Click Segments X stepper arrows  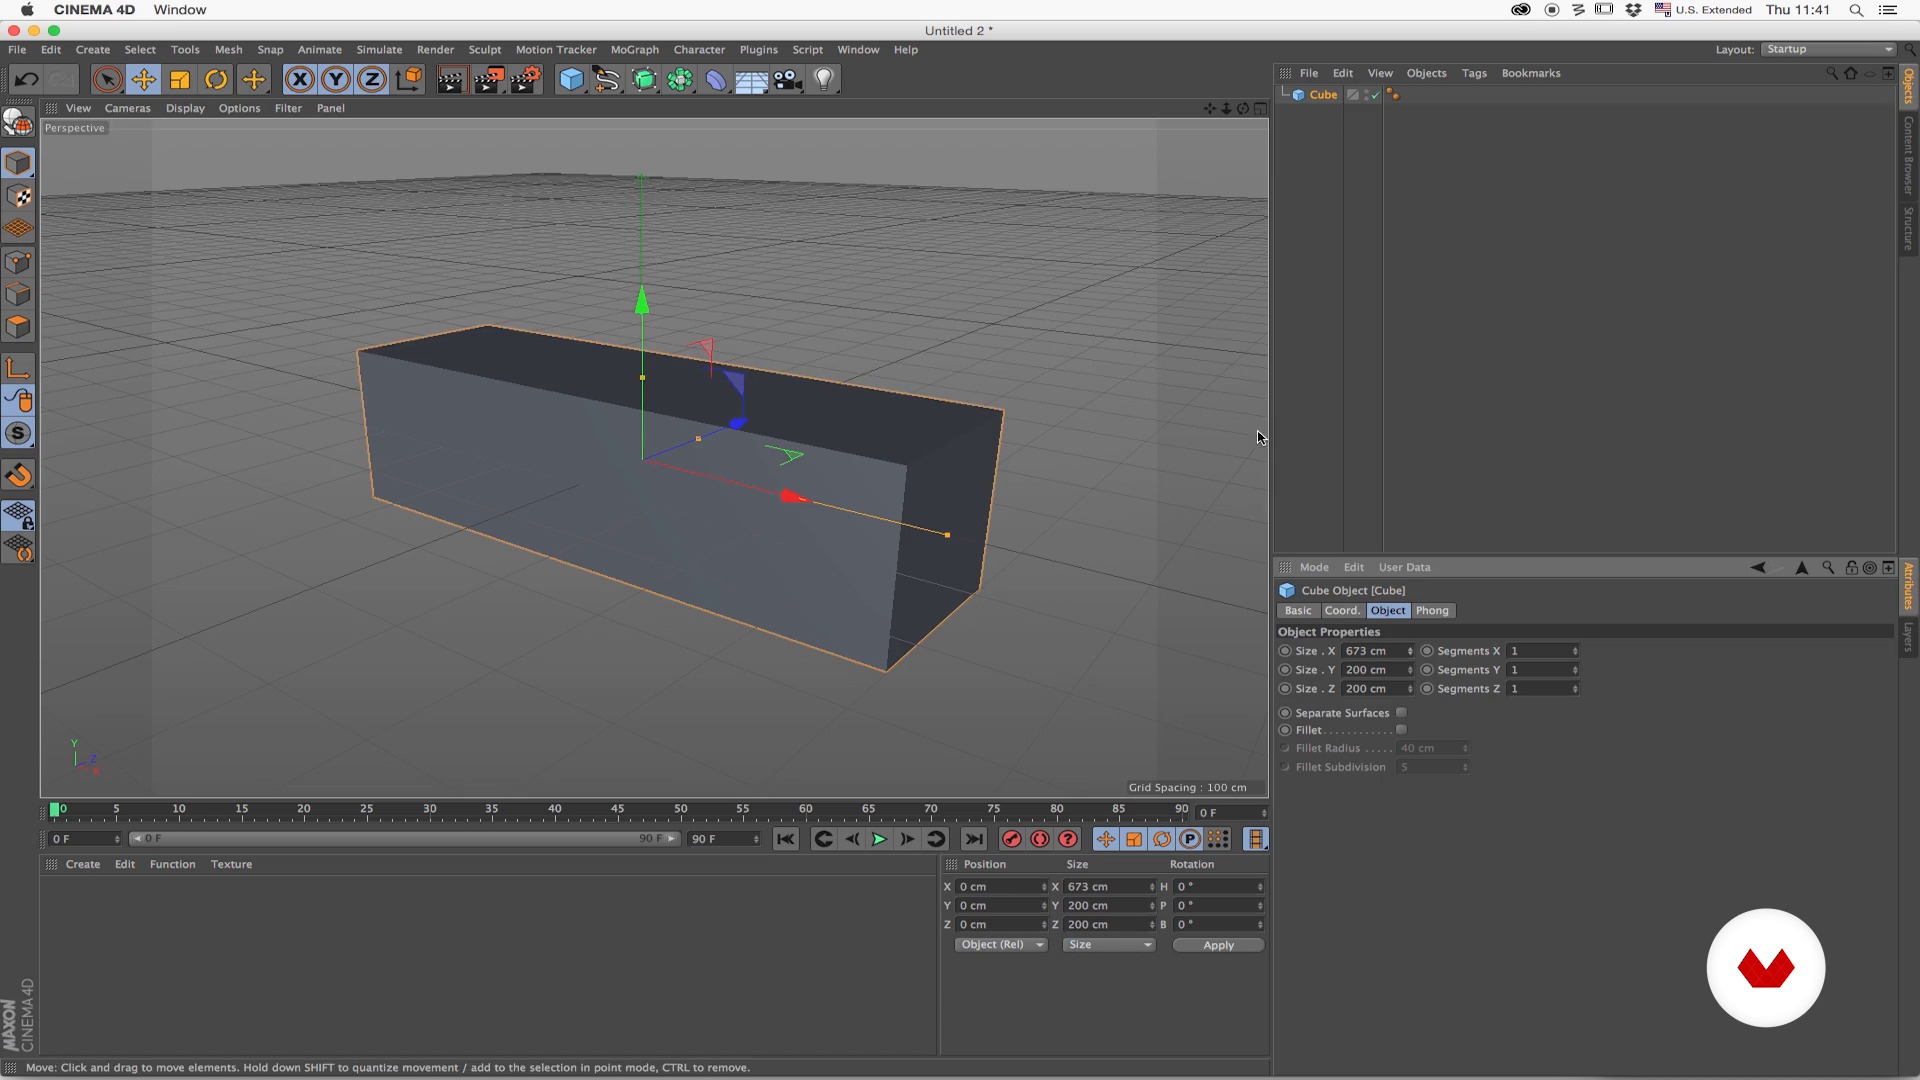[1575, 651]
